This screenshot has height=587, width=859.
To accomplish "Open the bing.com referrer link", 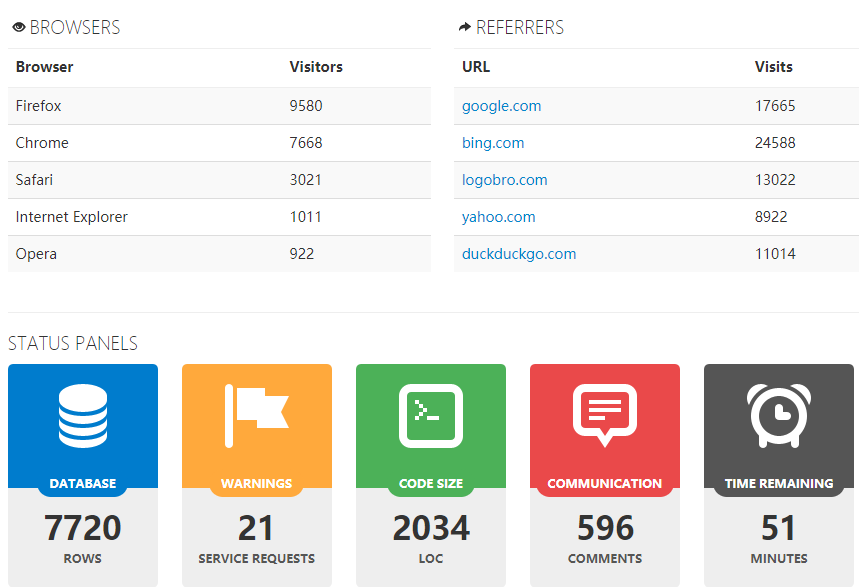I will (493, 143).
